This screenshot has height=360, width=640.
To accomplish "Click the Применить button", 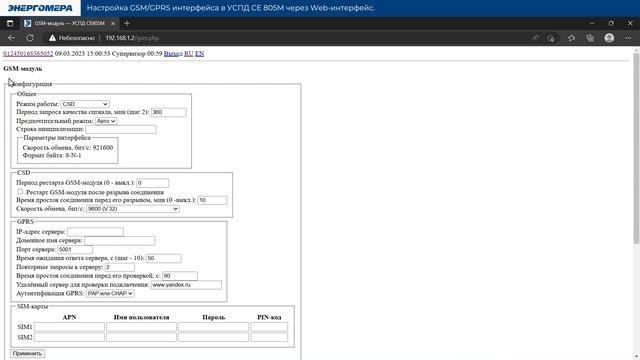I will [27, 353].
